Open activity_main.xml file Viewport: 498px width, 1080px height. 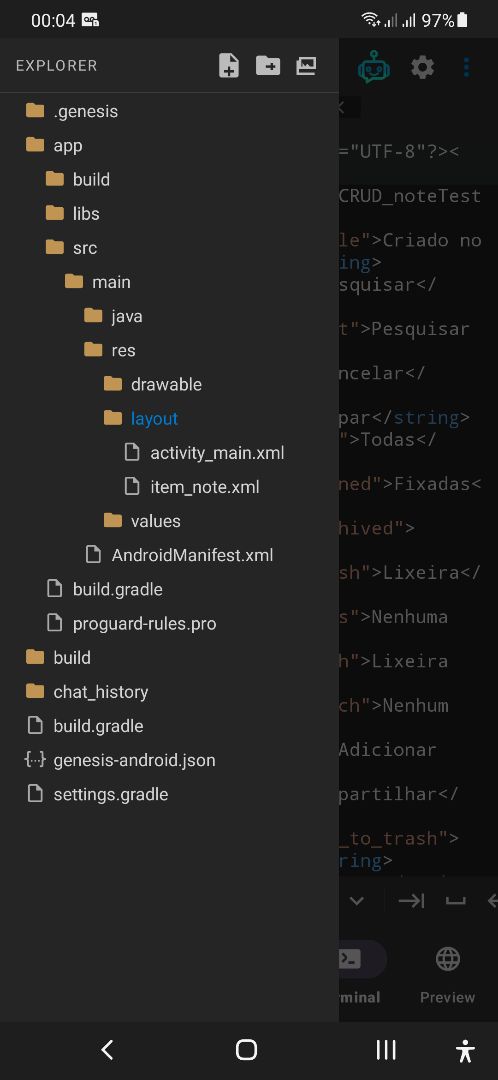pos(169,453)
